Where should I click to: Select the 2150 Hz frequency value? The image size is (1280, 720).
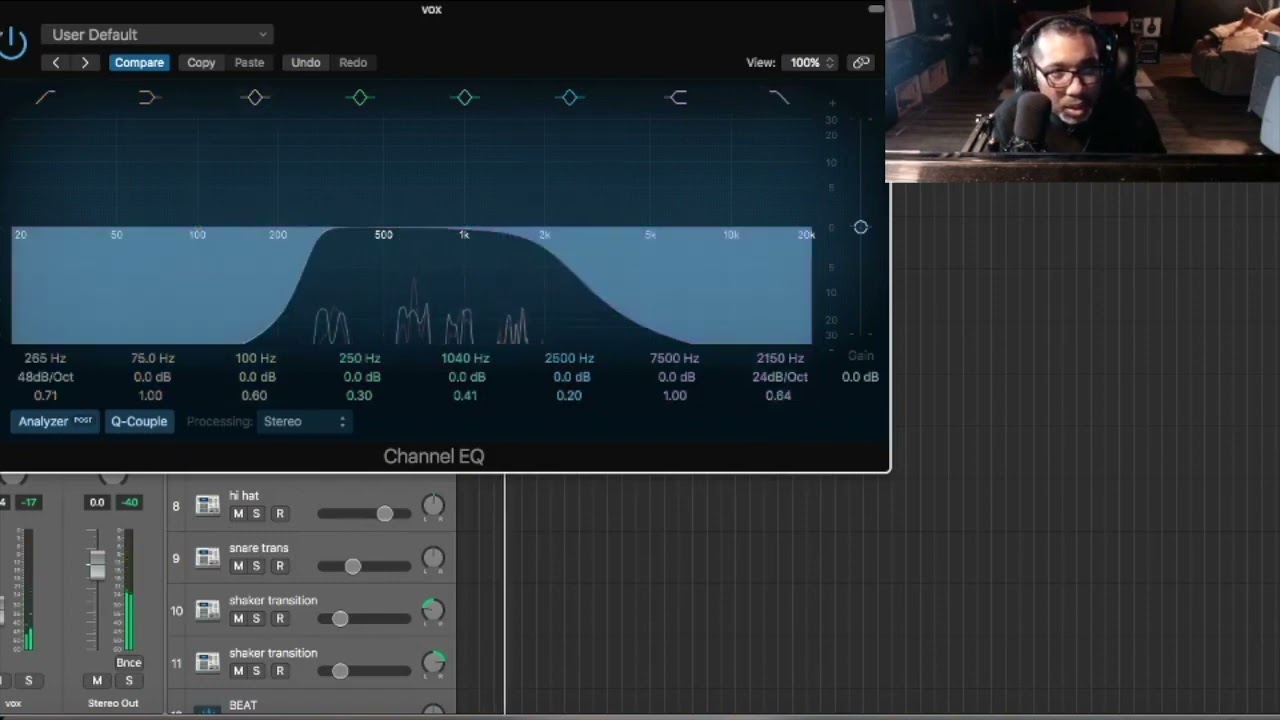point(780,358)
